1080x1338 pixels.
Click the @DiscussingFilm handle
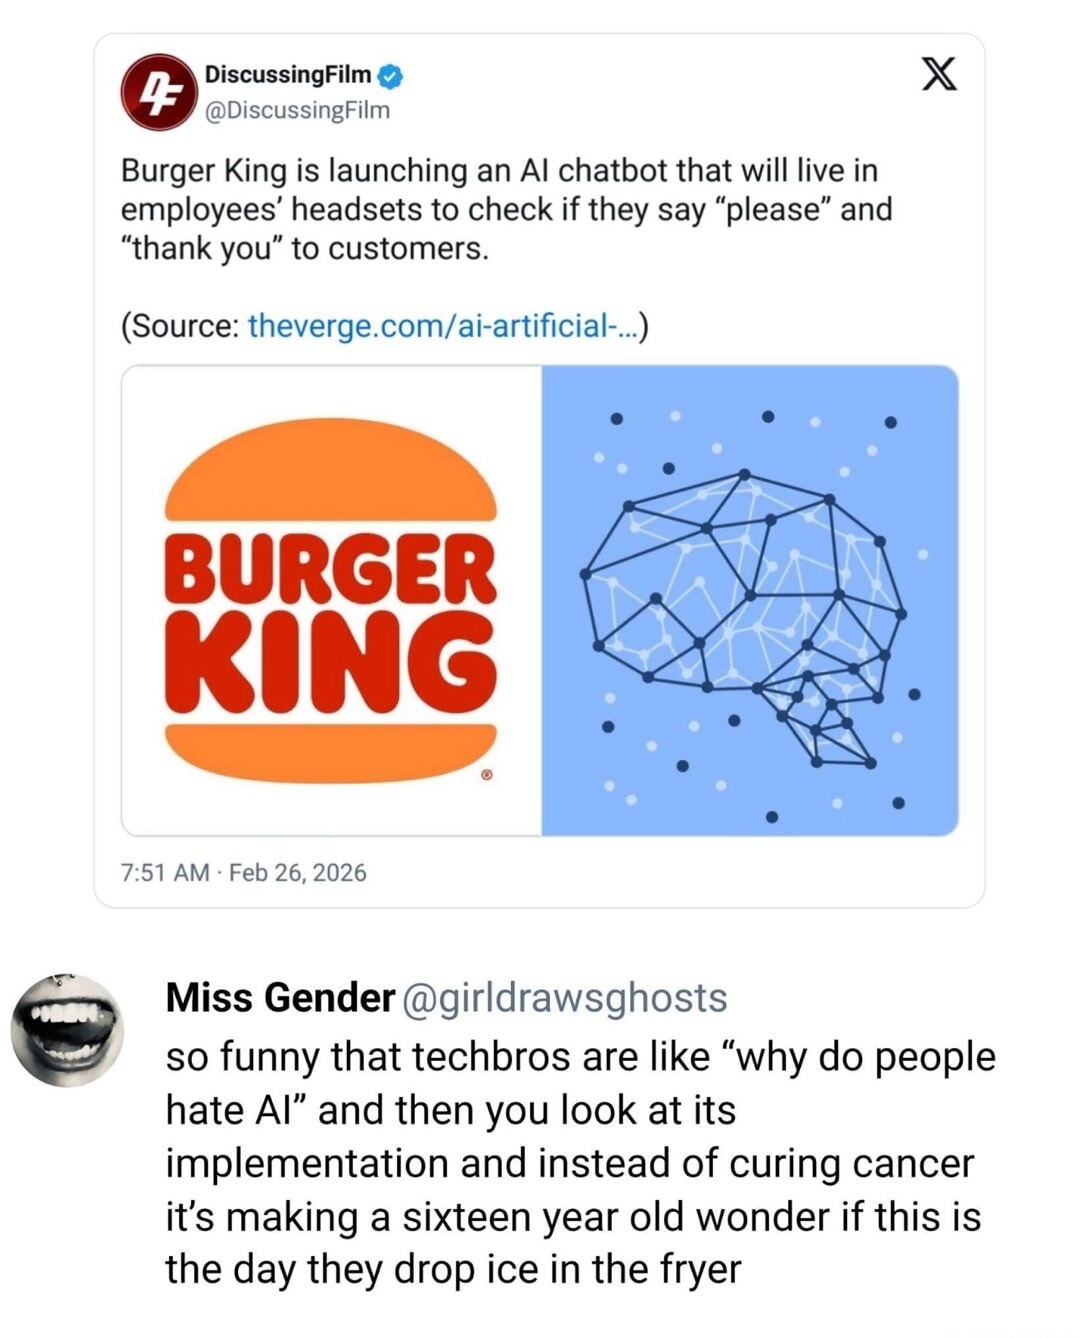290,110
